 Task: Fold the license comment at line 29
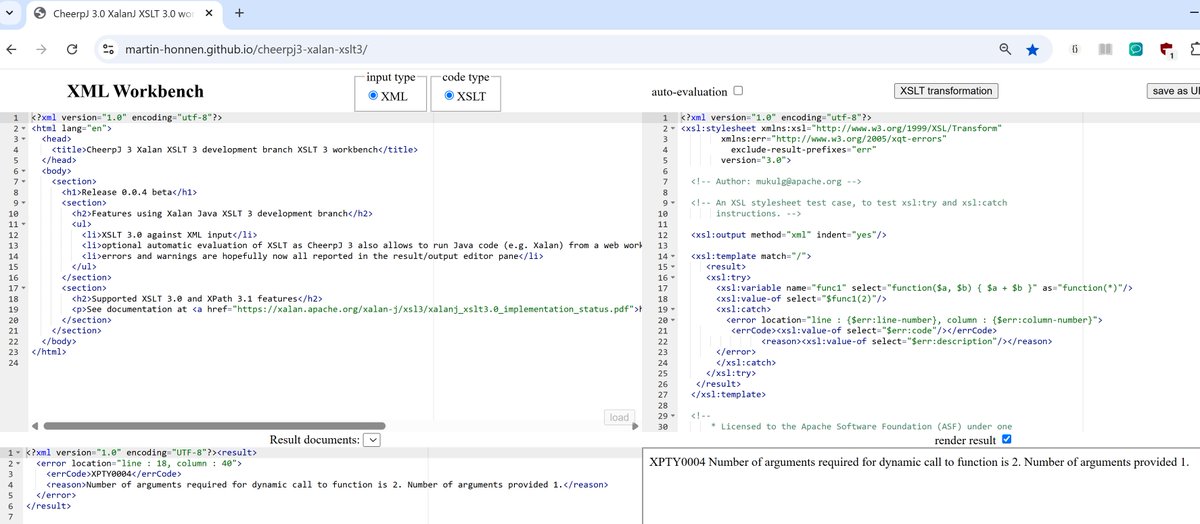coord(673,415)
